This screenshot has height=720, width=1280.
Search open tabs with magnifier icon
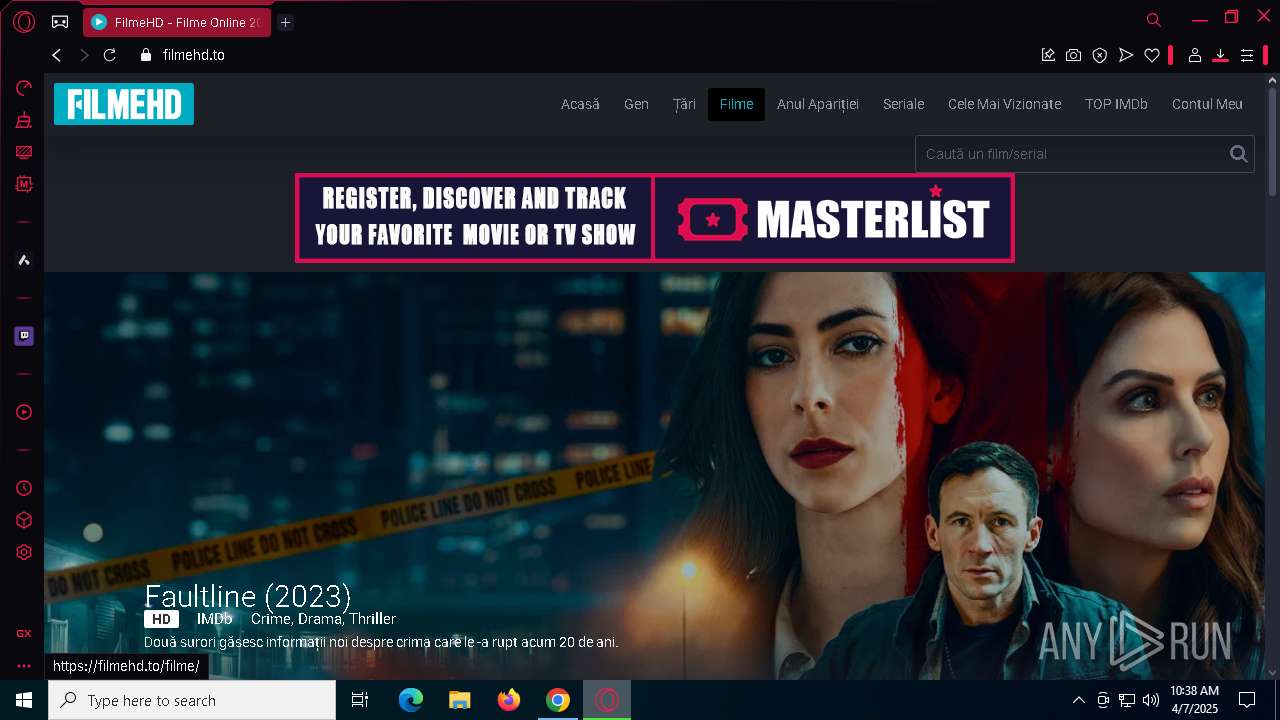[x=1153, y=19]
